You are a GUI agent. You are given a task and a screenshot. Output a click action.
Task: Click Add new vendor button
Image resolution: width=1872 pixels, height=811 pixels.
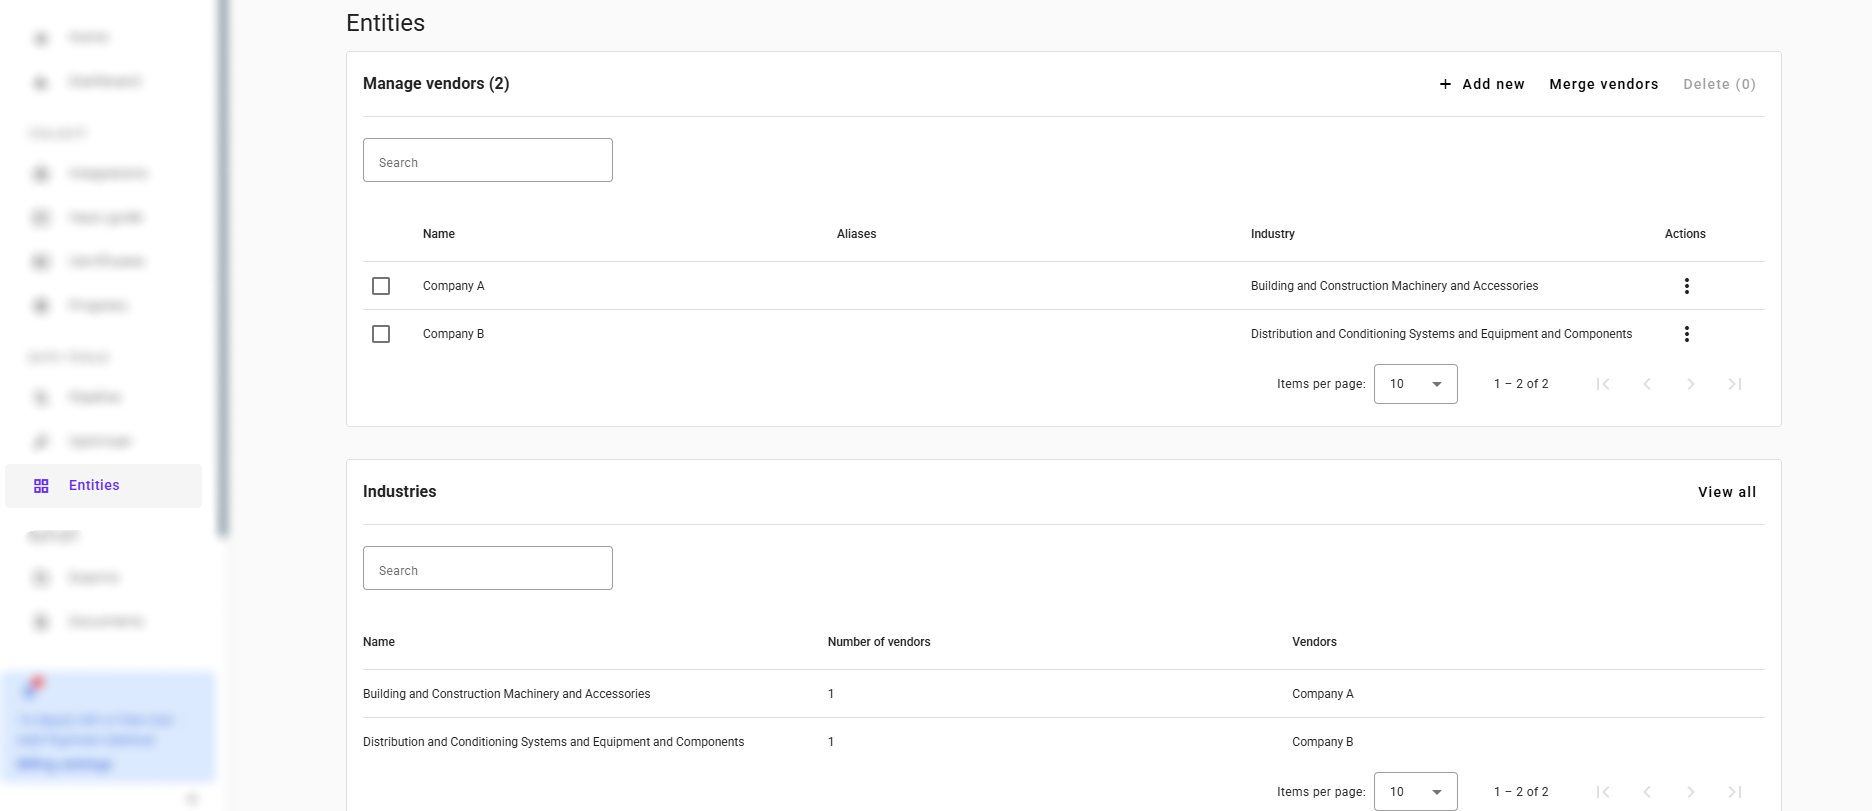click(1482, 84)
